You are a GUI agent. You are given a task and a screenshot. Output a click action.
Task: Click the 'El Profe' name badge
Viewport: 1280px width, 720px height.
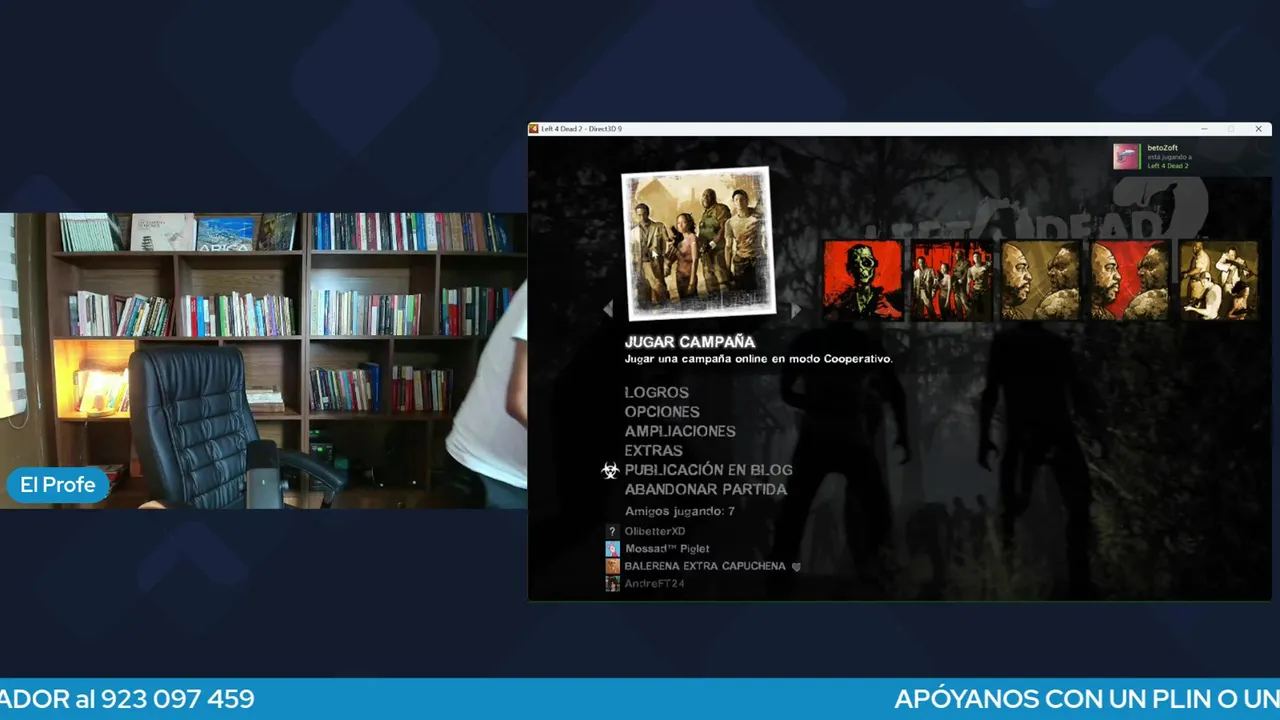point(58,485)
